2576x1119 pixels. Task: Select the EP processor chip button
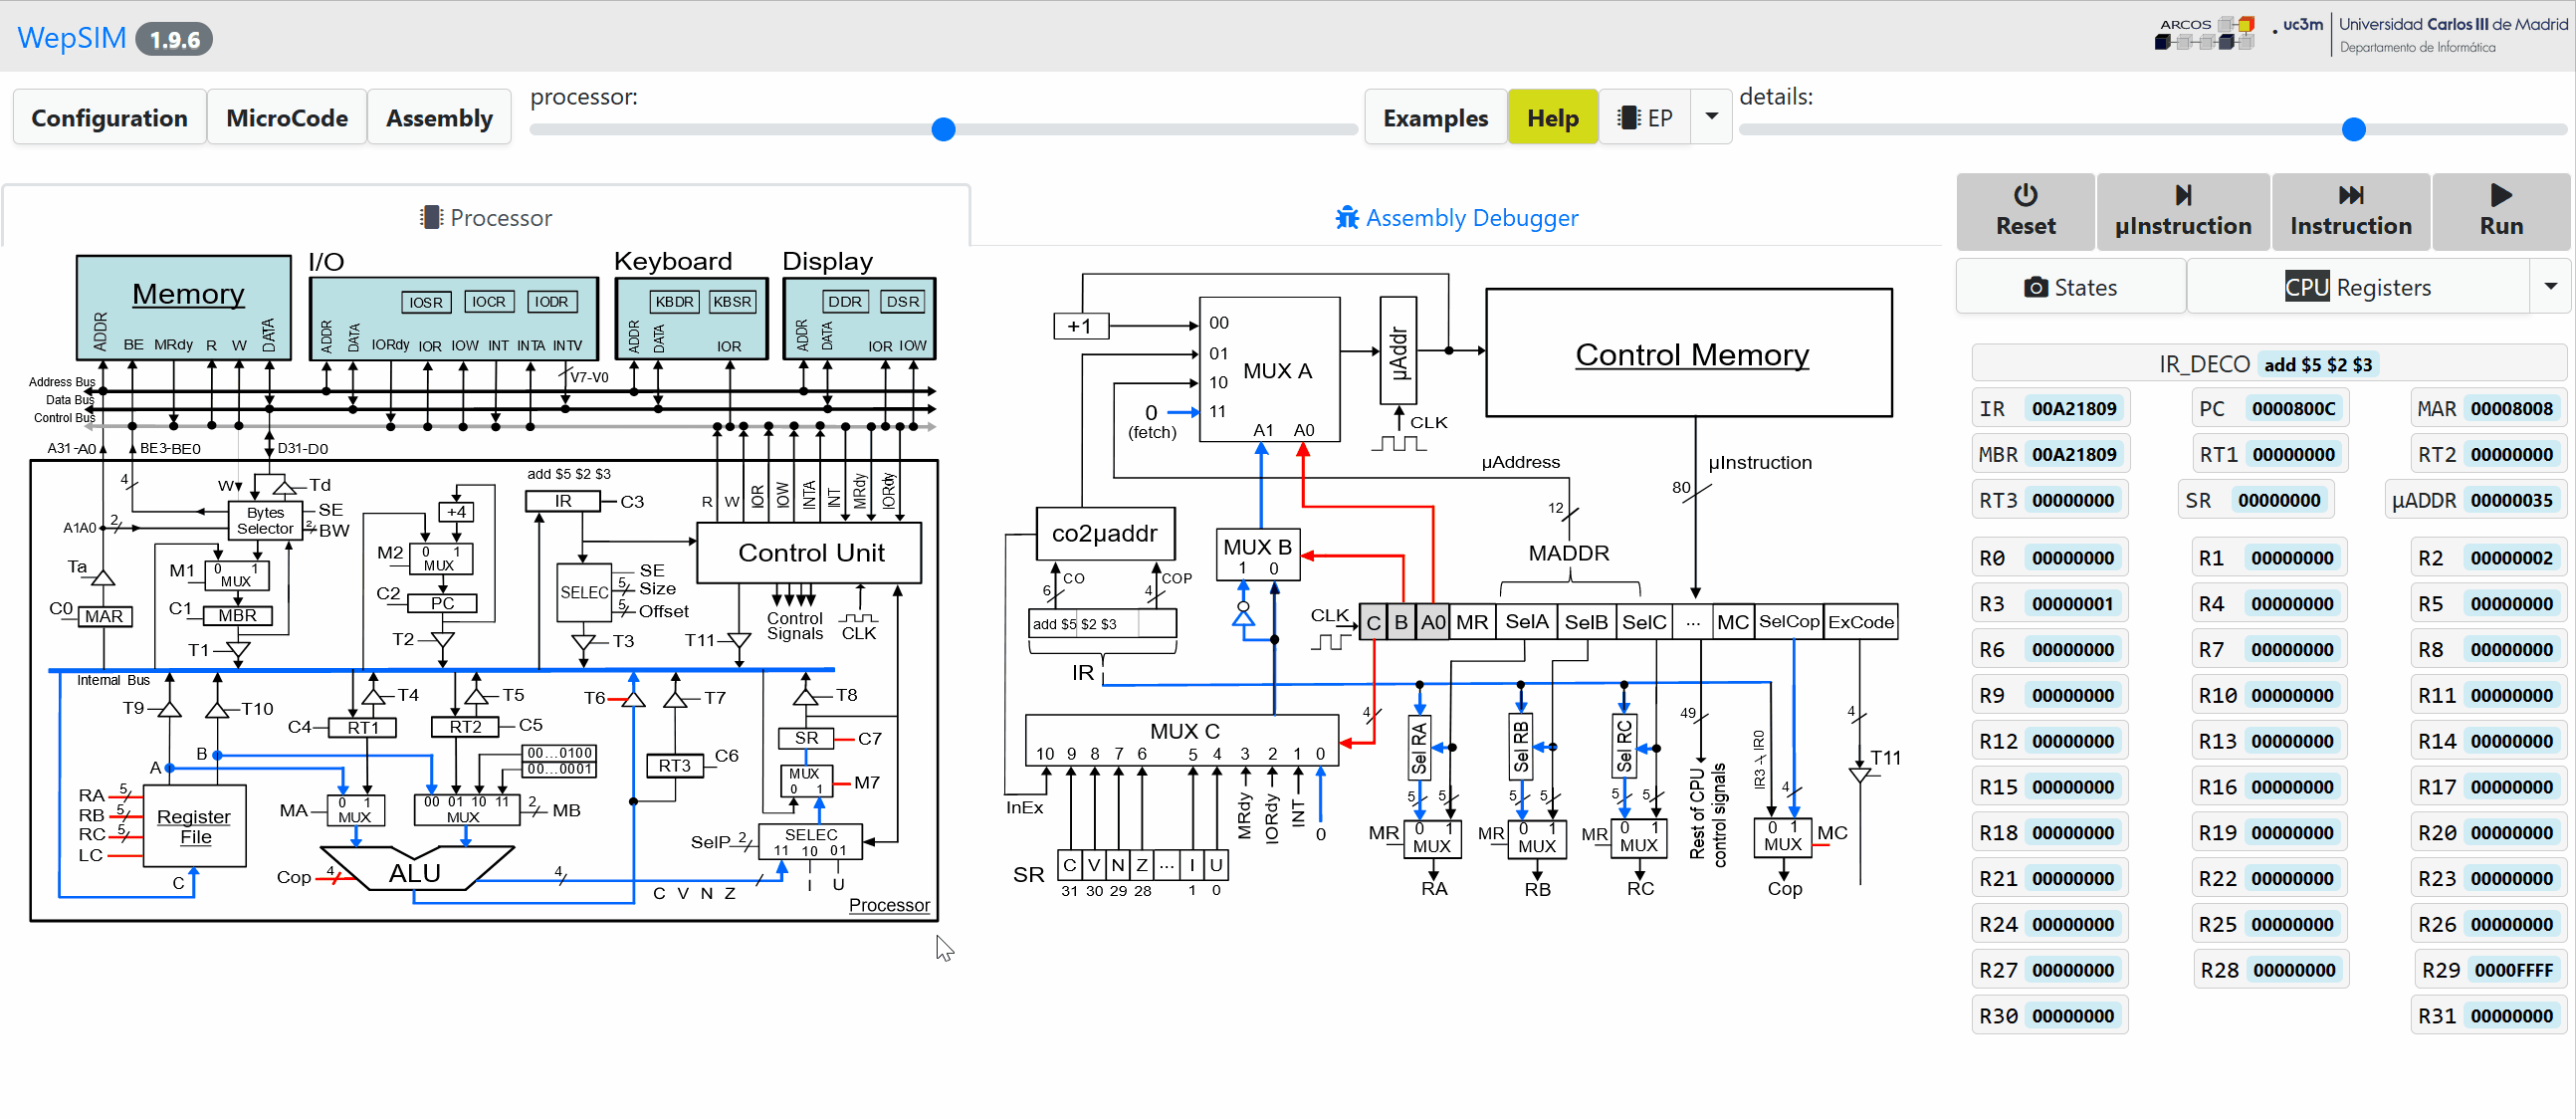point(1645,117)
